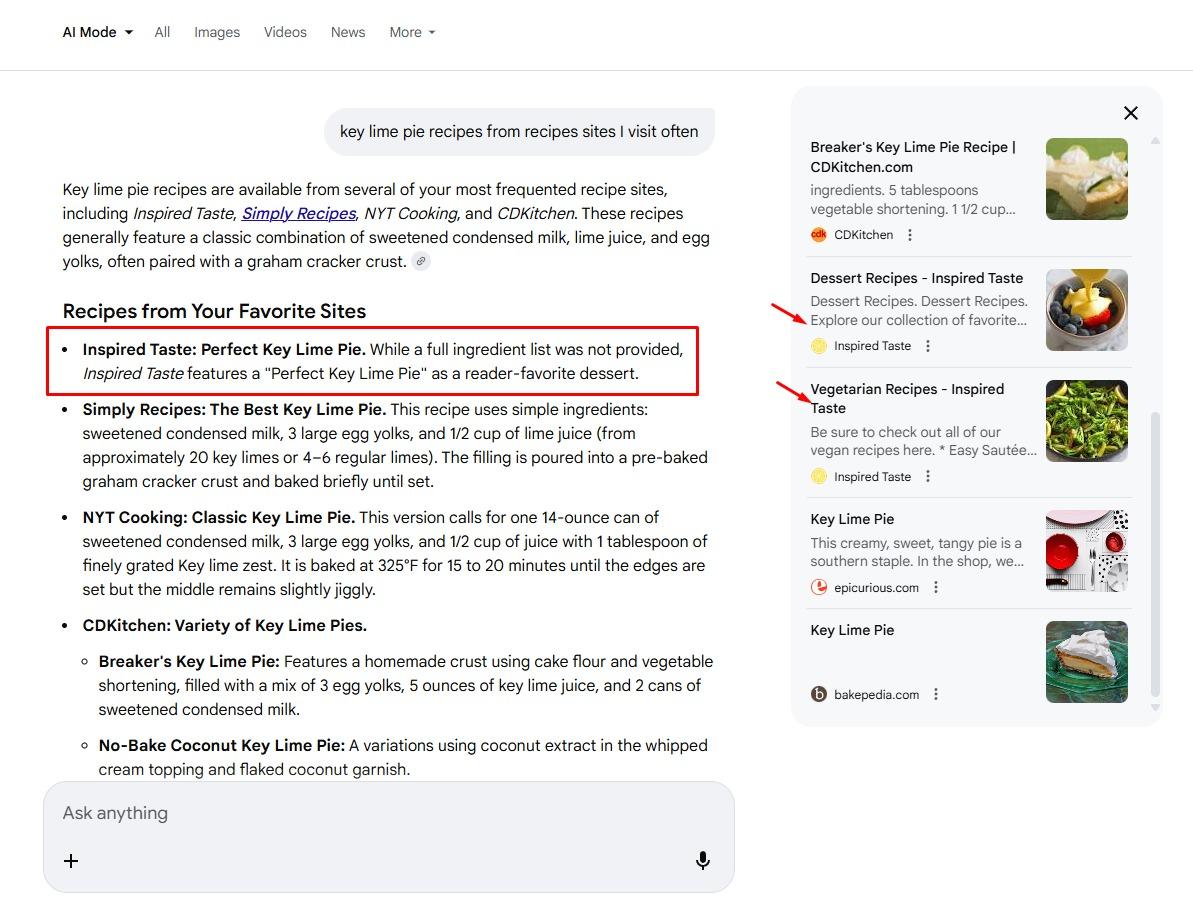Image resolution: width=1193 pixels, height=918 pixels.
Task: Click Inspired Taste favicon under Vegetarian Recipes
Action: click(819, 476)
